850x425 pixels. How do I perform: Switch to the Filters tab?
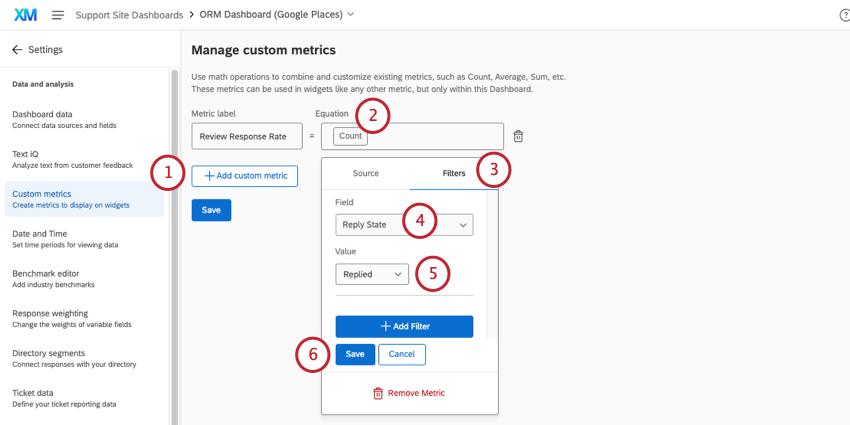pos(453,174)
